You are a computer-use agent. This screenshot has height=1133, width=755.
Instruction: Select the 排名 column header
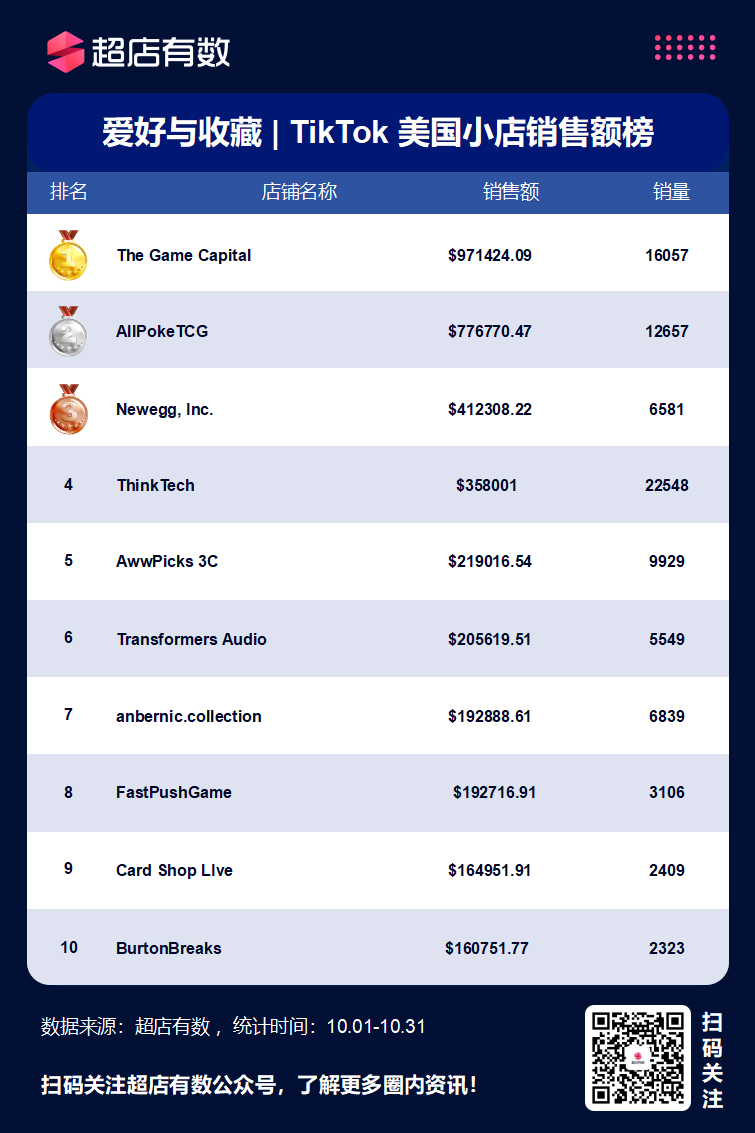69,191
